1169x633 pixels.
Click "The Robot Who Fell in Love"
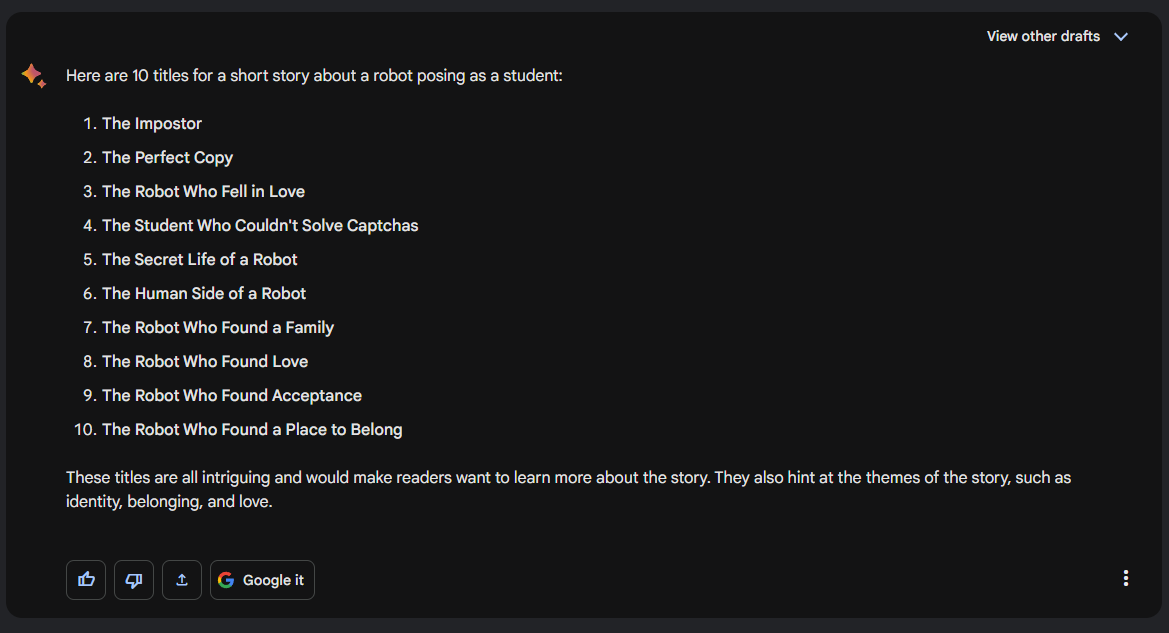click(203, 192)
